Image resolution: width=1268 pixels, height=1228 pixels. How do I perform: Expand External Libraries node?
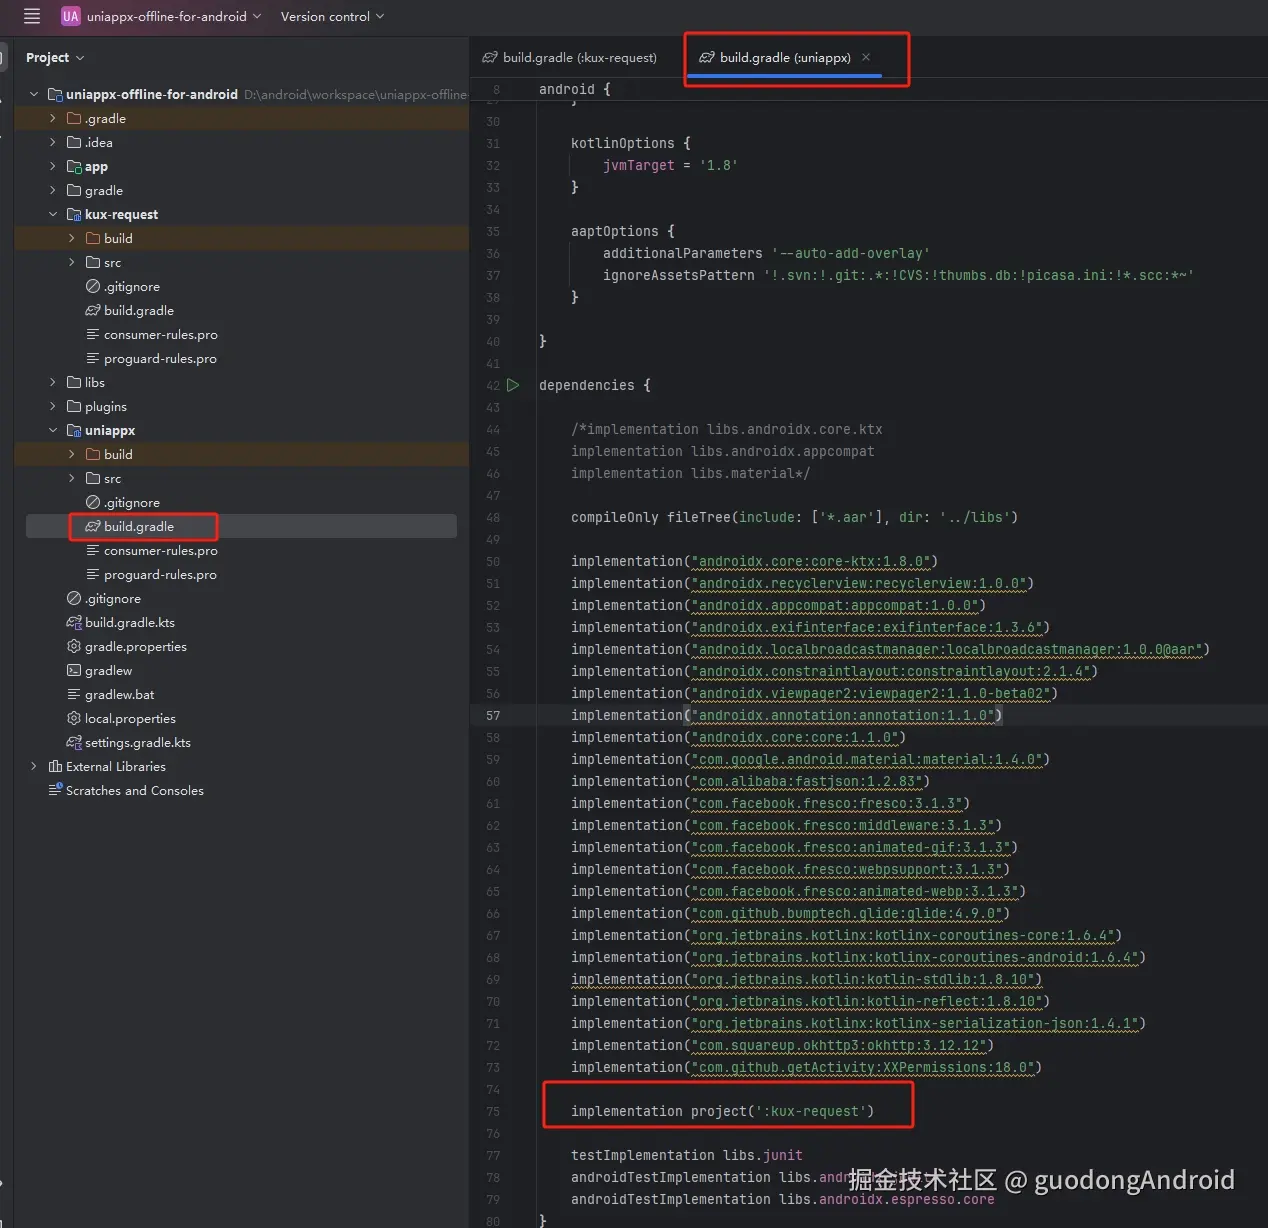(34, 766)
